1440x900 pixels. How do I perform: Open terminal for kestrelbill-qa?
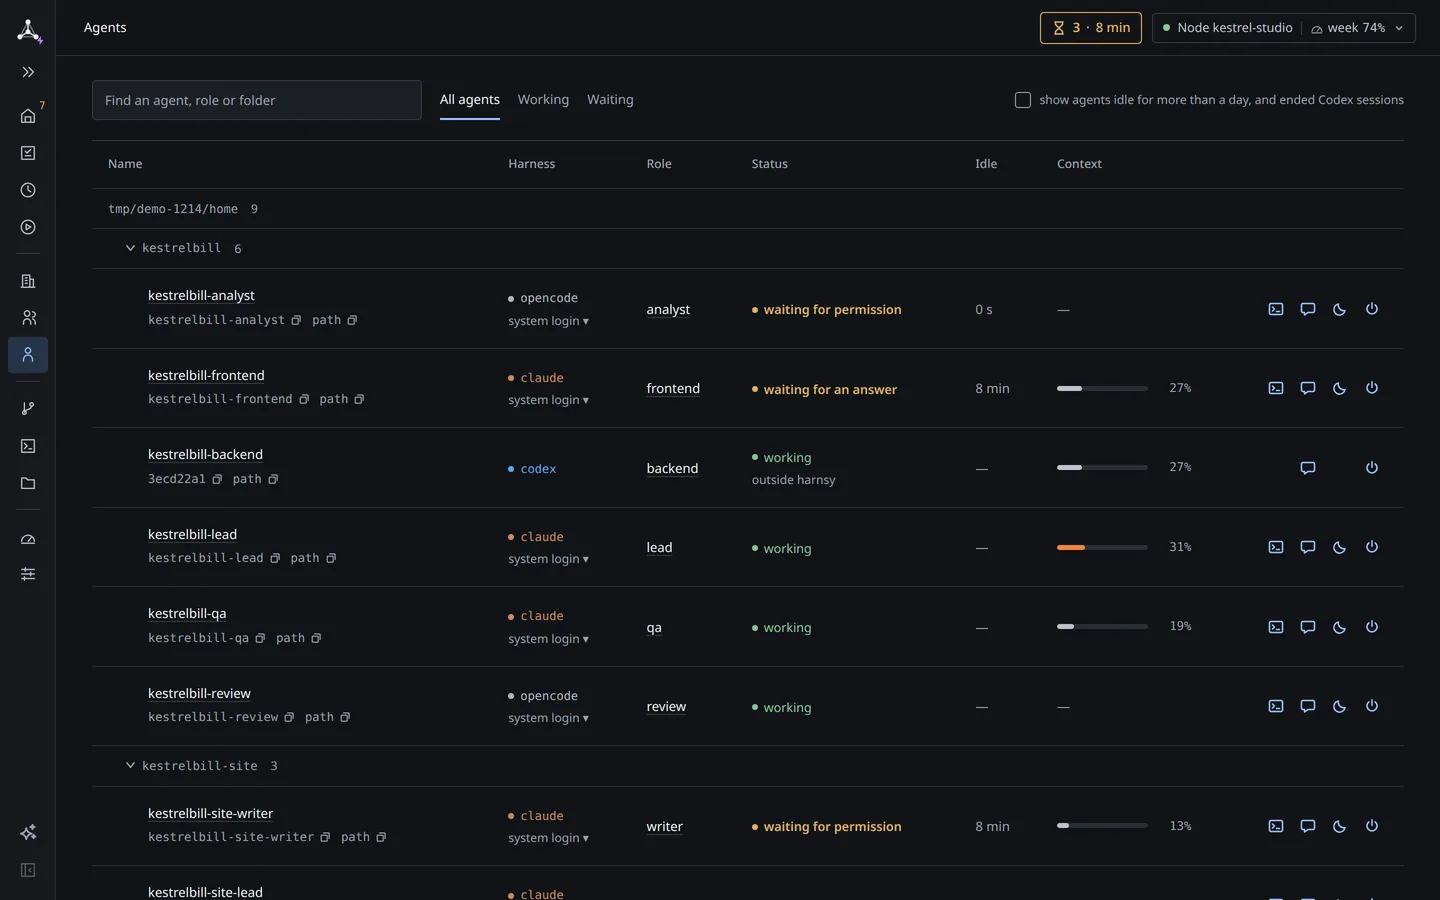[1276, 627]
